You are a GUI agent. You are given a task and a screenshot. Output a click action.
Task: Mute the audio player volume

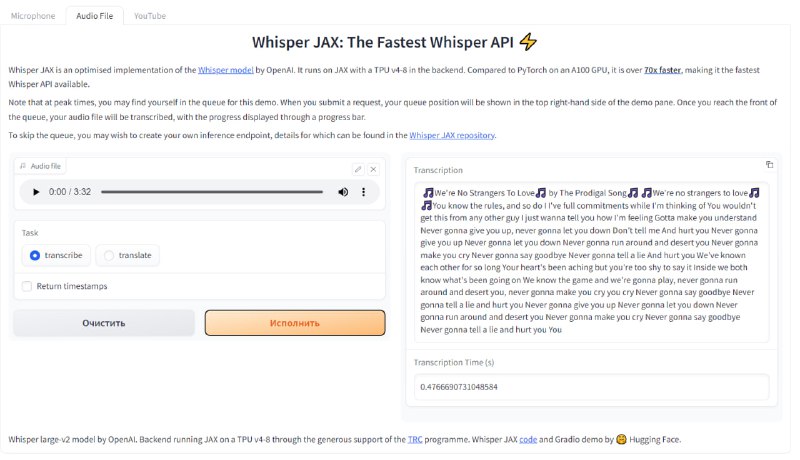click(343, 192)
